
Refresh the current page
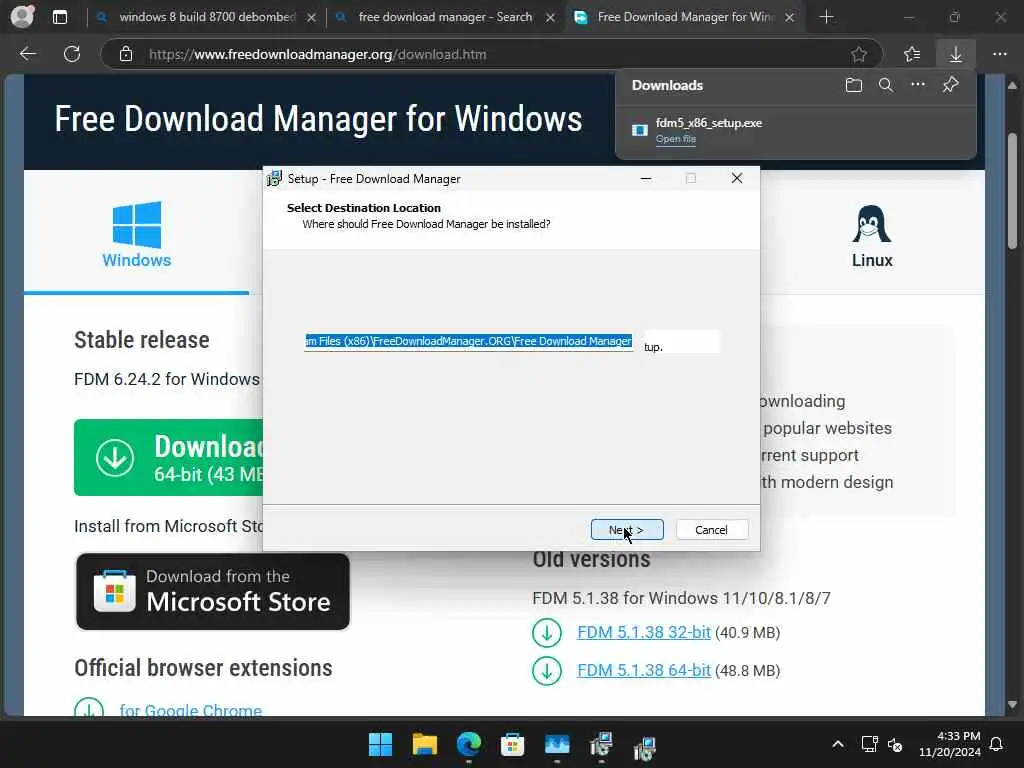(72, 54)
